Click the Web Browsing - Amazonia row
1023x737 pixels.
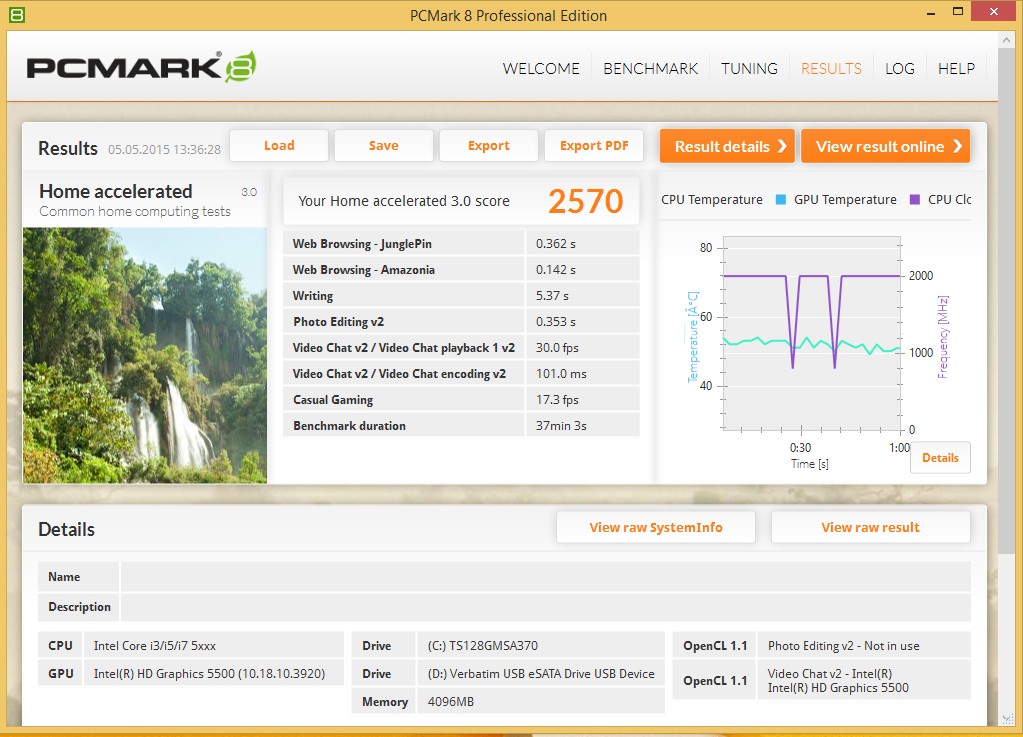(x=461, y=269)
